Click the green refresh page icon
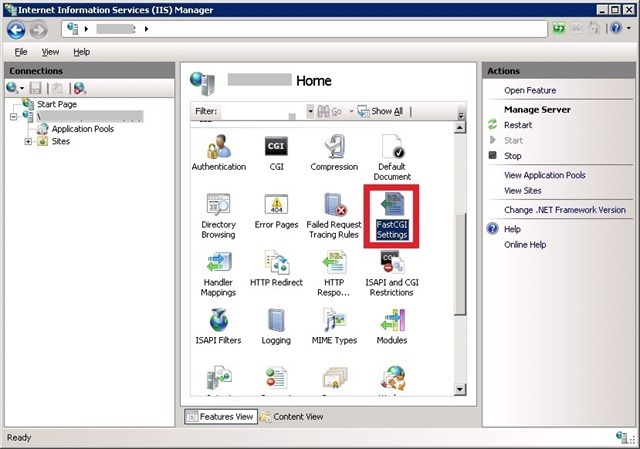 tap(558, 28)
